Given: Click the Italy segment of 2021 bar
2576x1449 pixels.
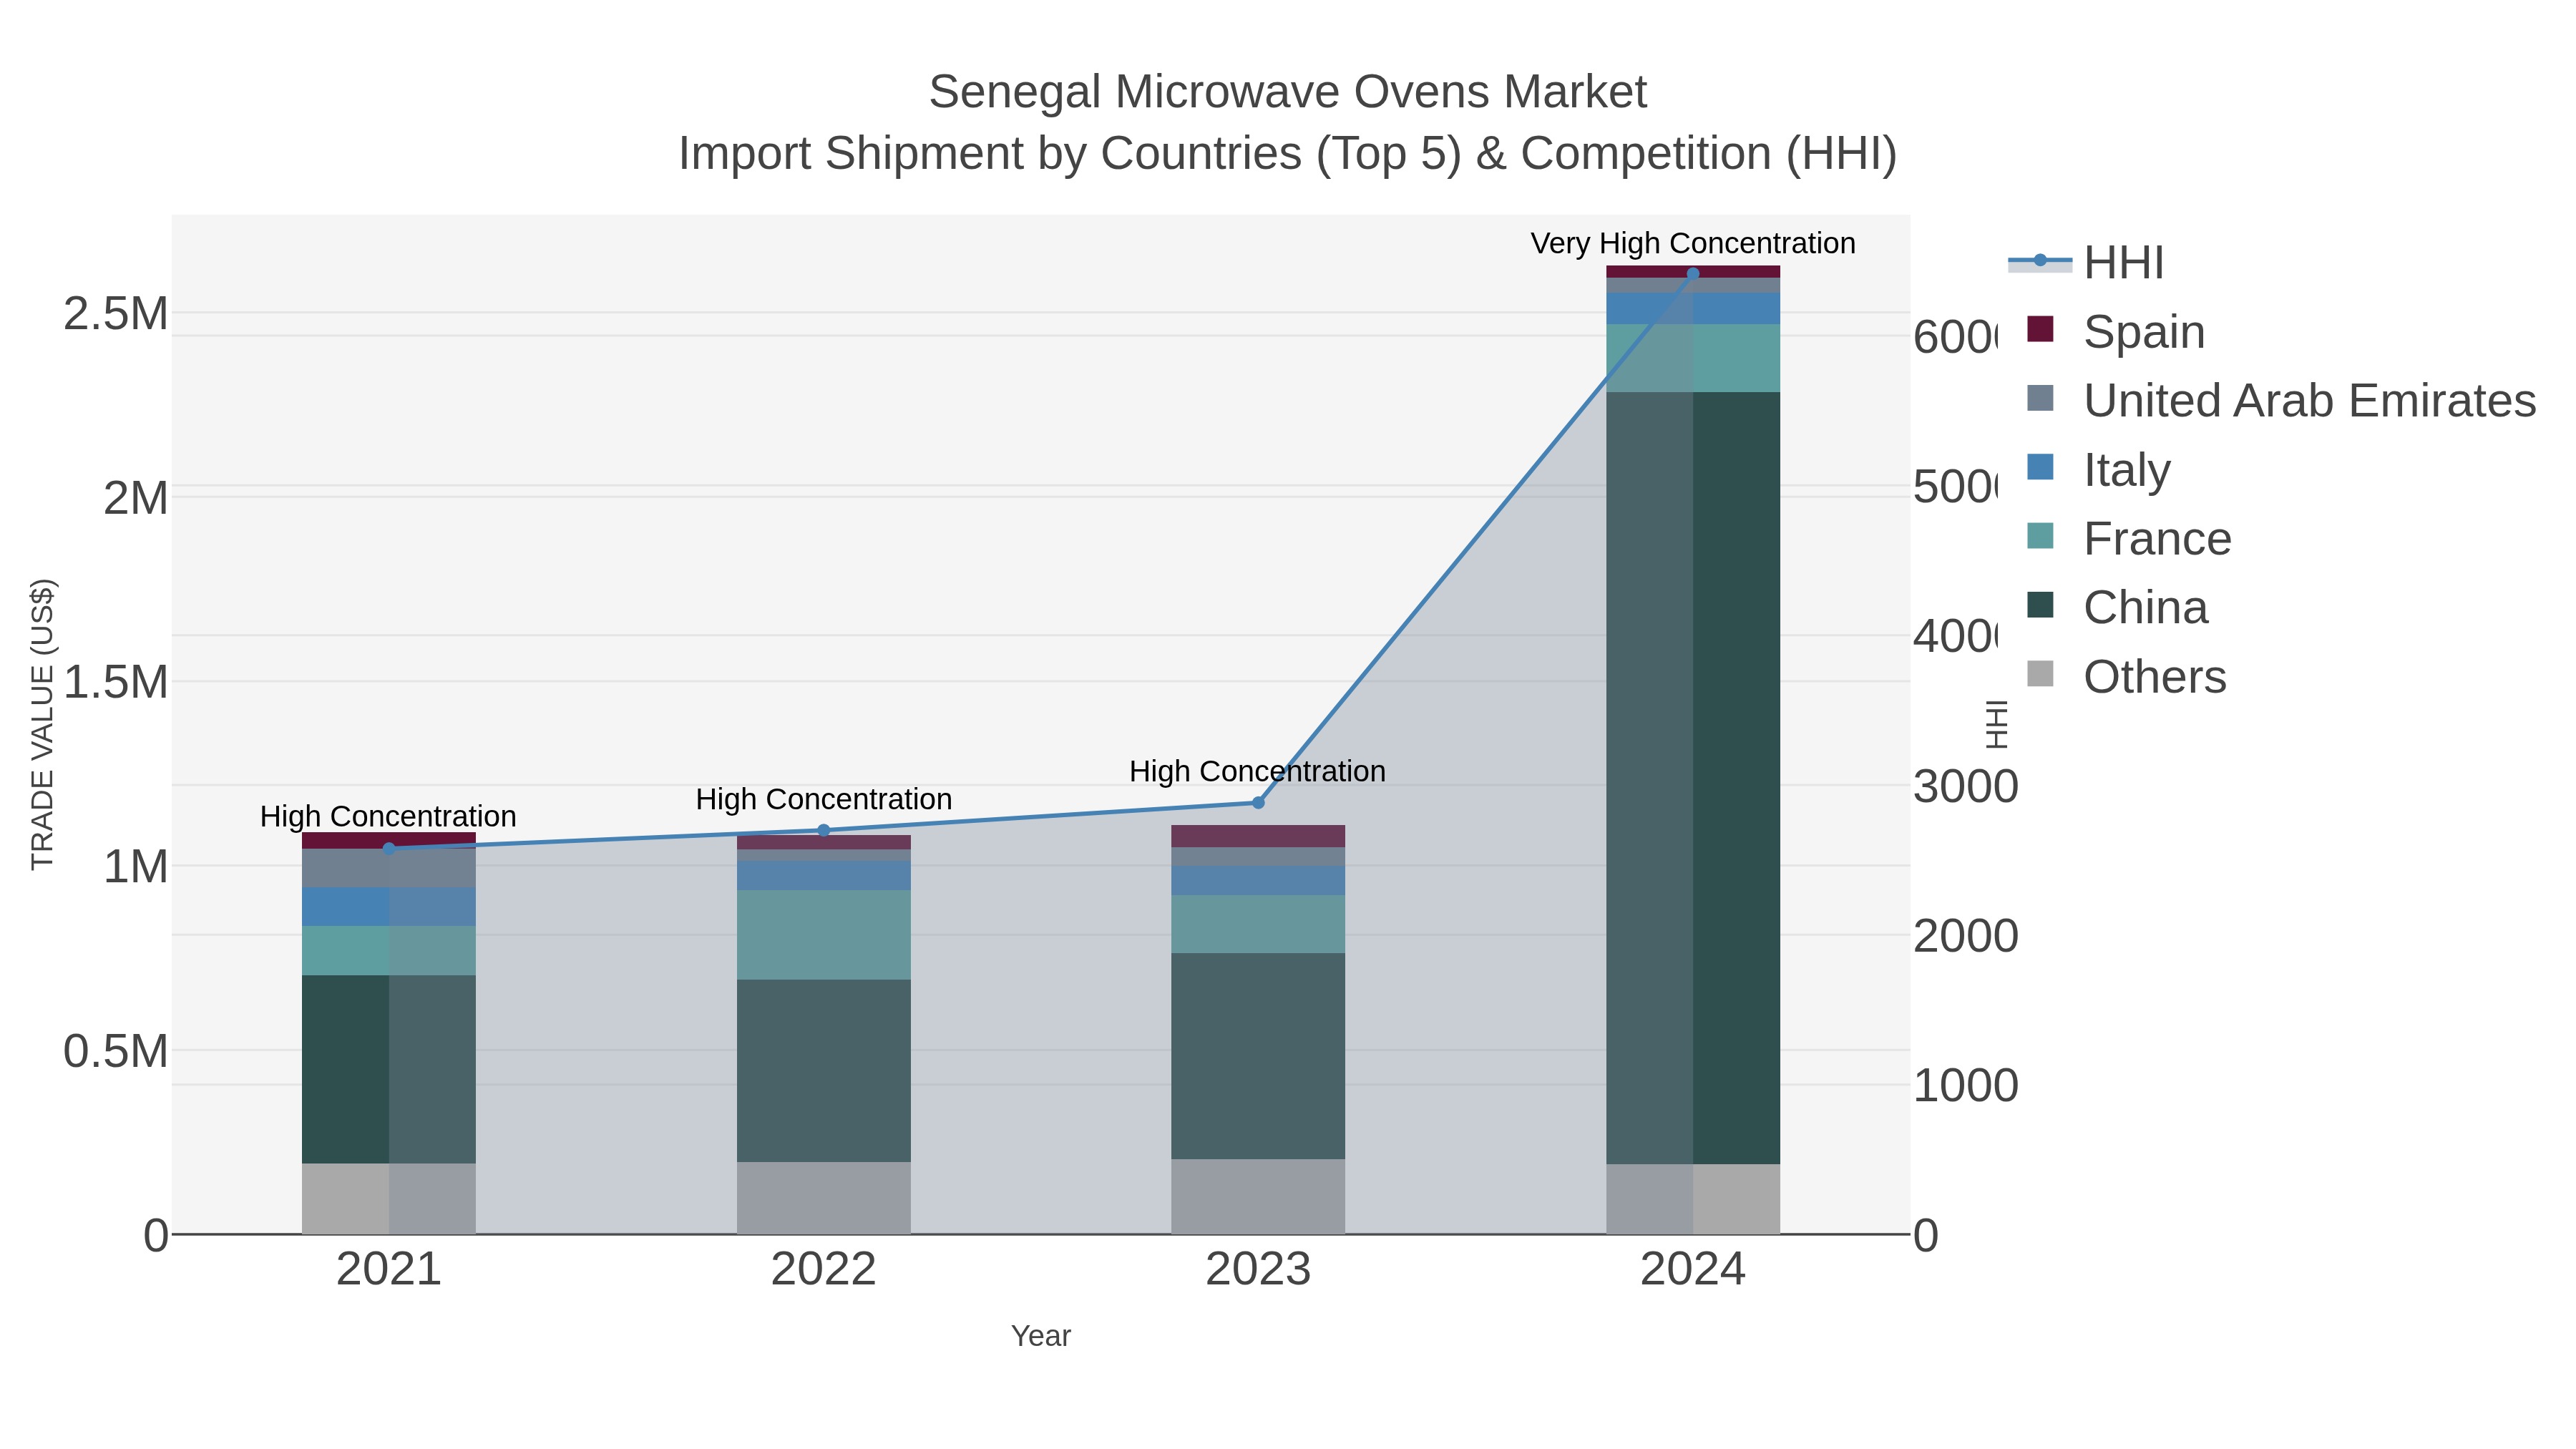Looking at the screenshot, I should [x=389, y=907].
